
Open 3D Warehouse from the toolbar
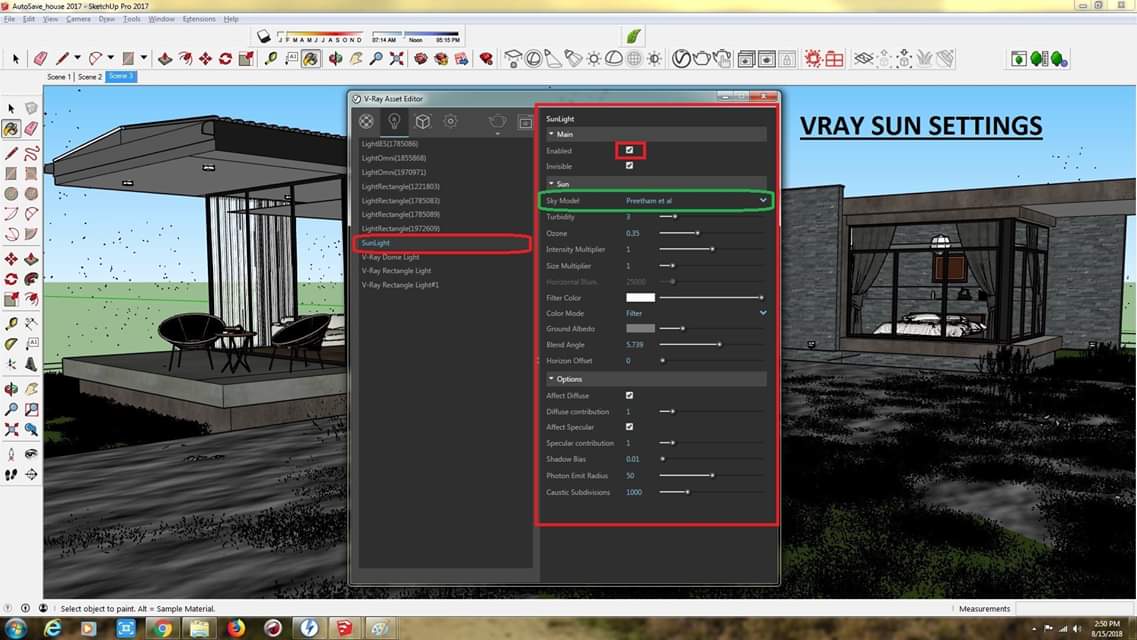point(421,59)
